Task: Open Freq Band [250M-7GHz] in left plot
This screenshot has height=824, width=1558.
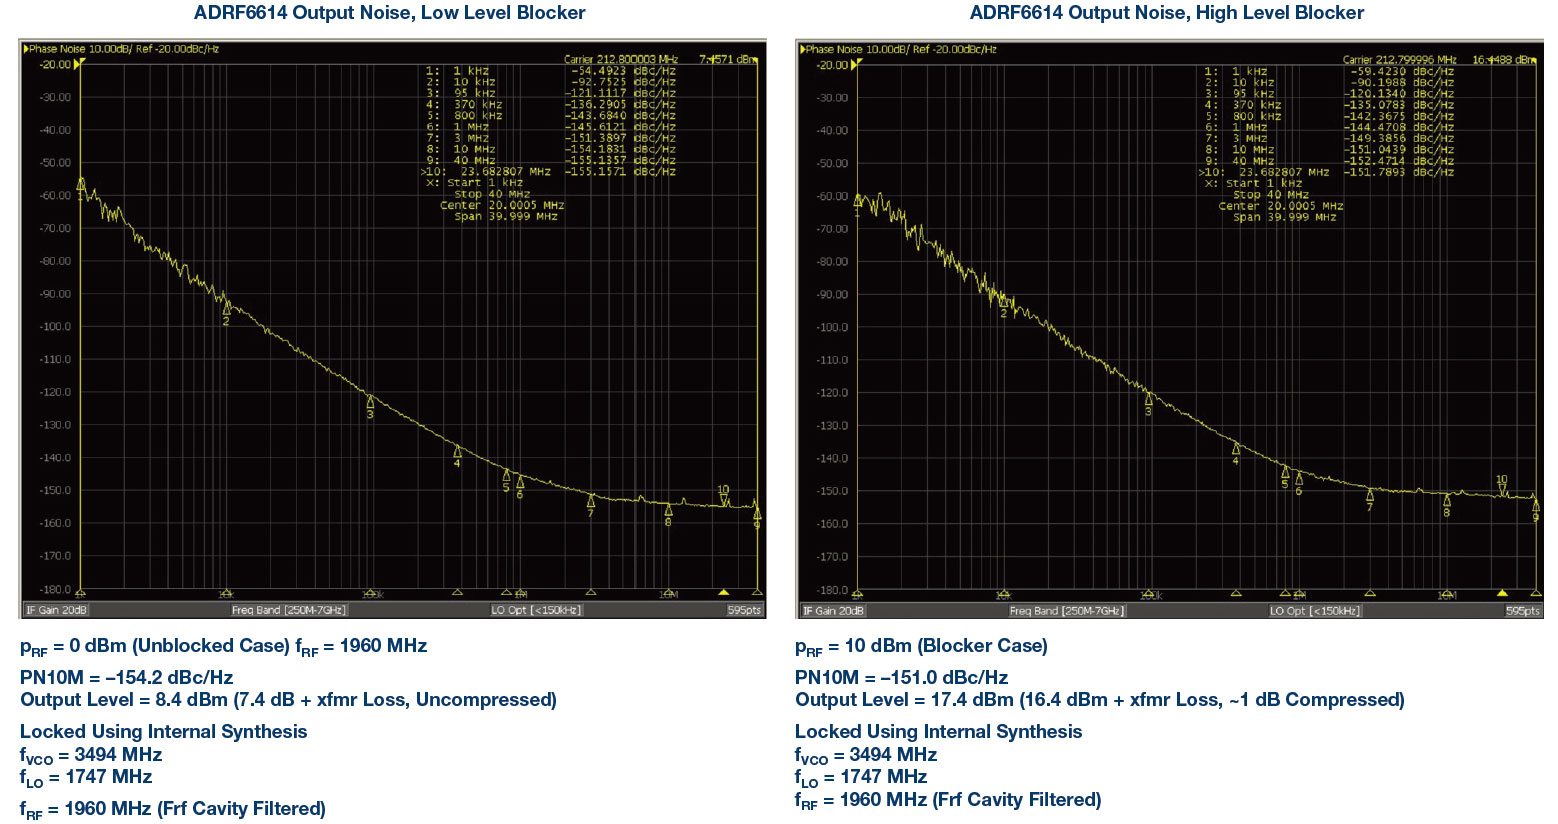Action: pyautogui.click(x=289, y=610)
